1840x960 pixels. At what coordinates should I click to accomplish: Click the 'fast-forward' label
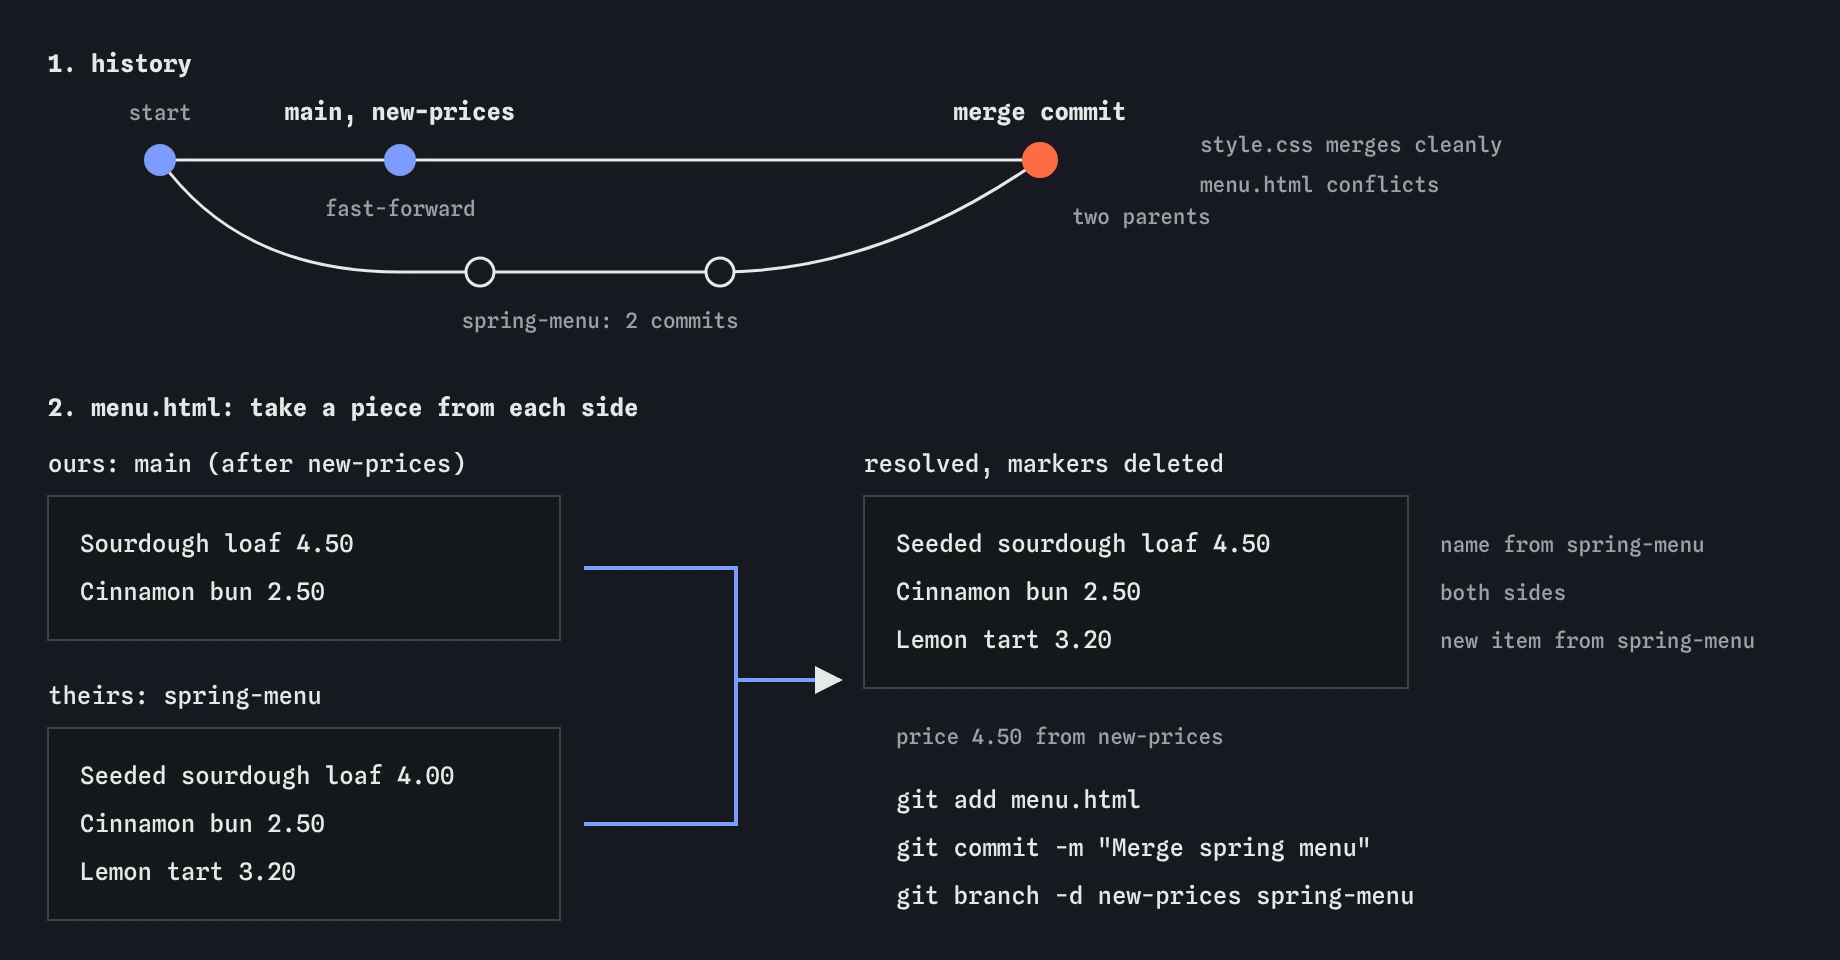tap(400, 208)
